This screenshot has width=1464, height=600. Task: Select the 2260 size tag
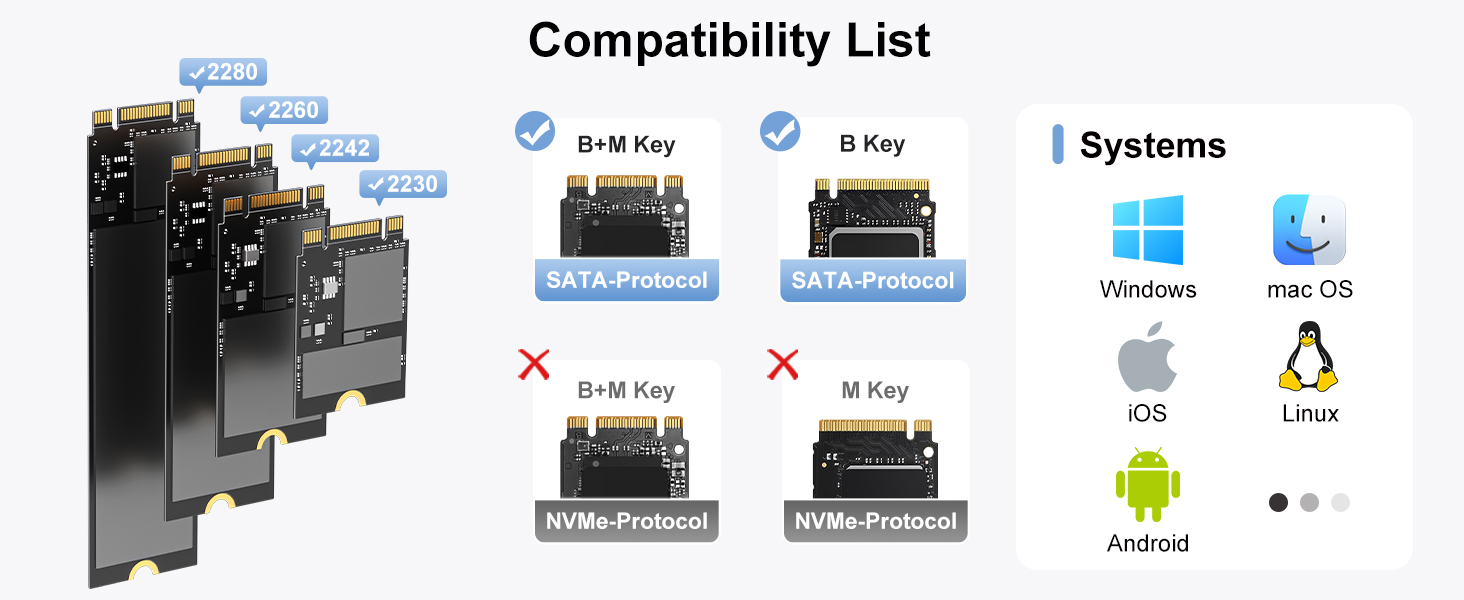coord(285,110)
